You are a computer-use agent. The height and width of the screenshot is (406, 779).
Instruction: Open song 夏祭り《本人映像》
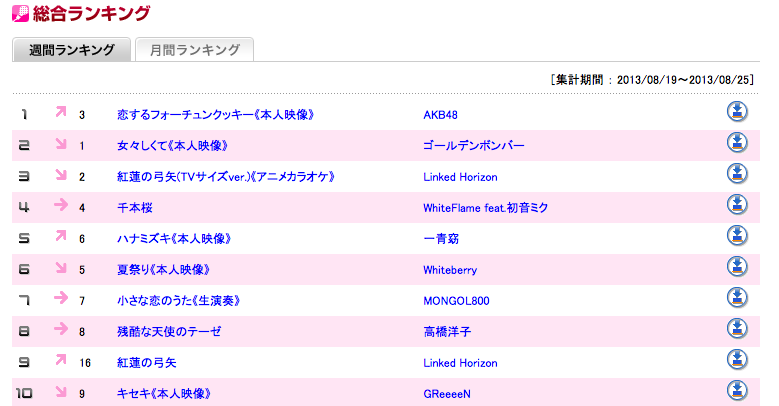point(163,270)
